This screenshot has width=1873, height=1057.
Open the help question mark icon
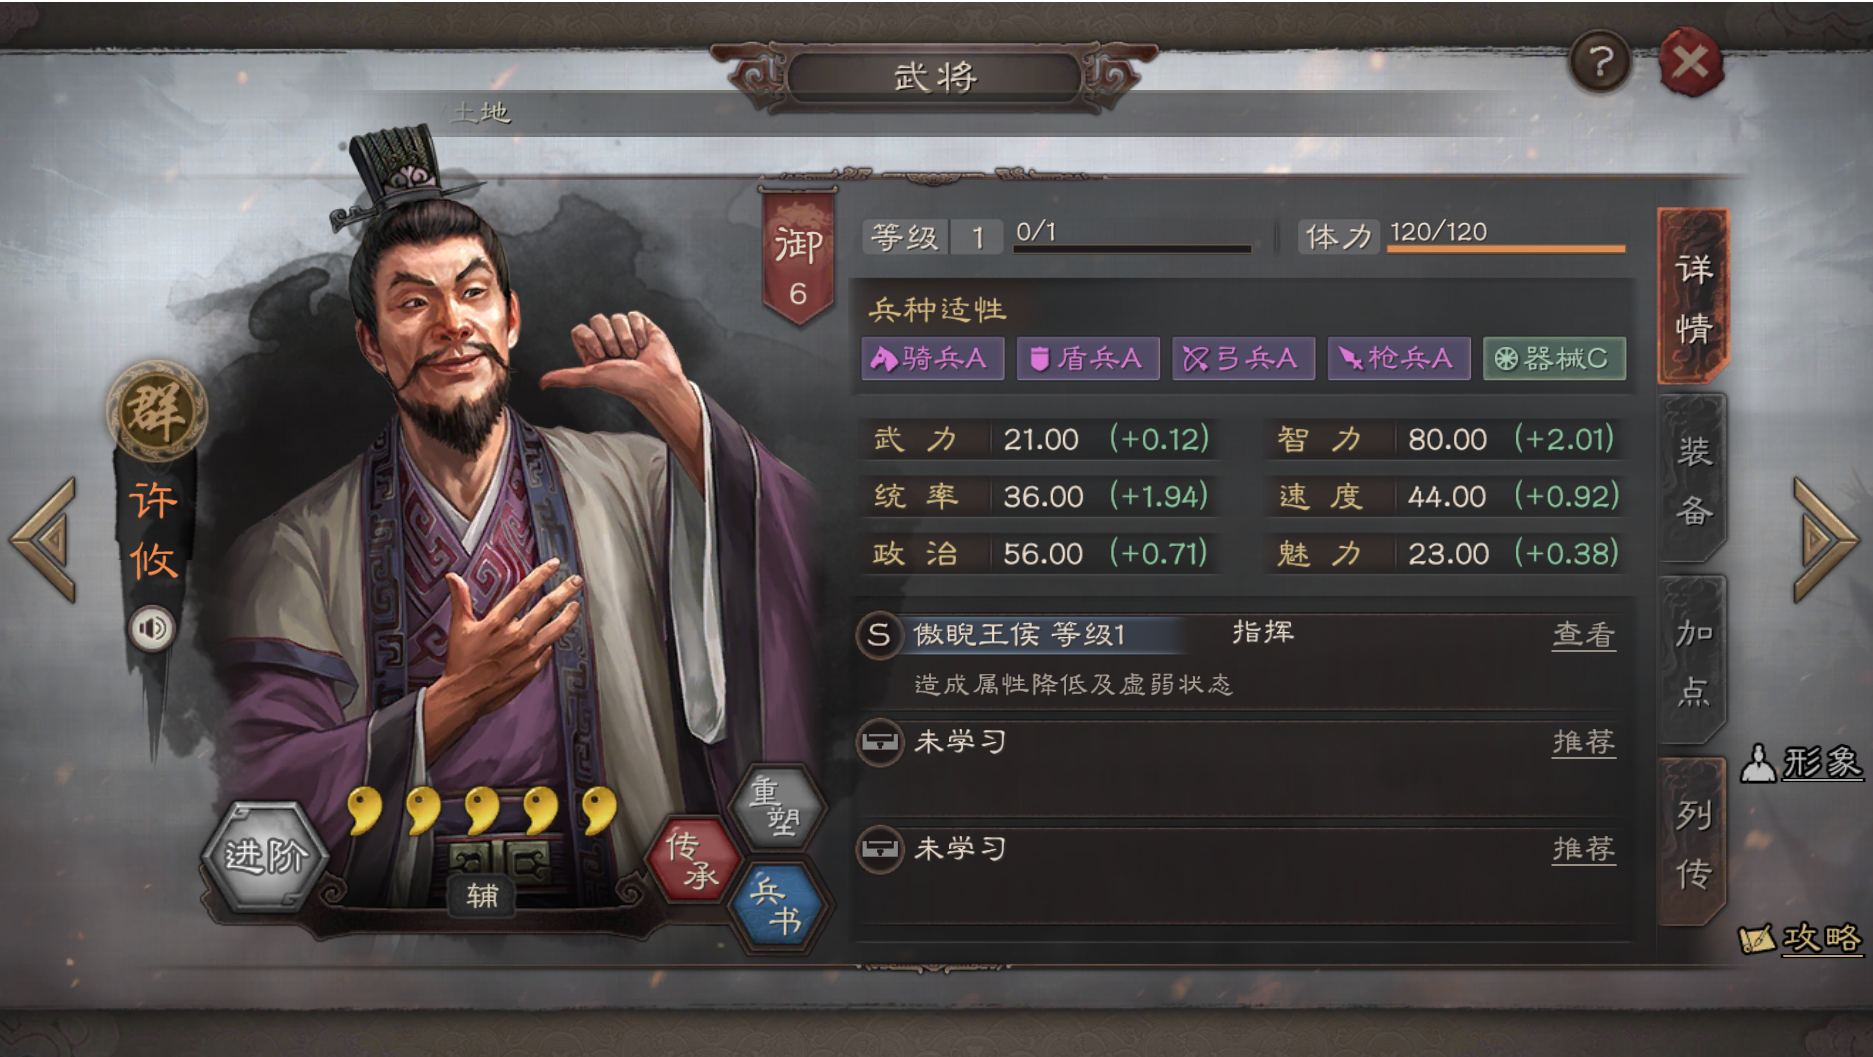[1600, 62]
